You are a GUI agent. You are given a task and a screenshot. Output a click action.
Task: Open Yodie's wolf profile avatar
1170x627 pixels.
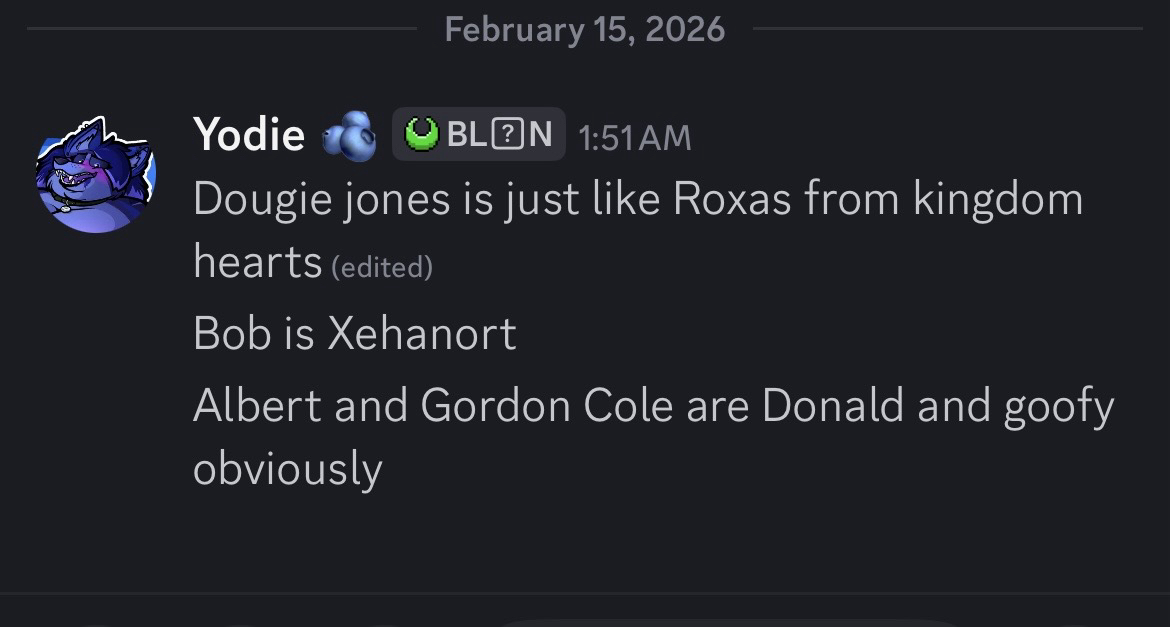pyautogui.click(x=96, y=173)
